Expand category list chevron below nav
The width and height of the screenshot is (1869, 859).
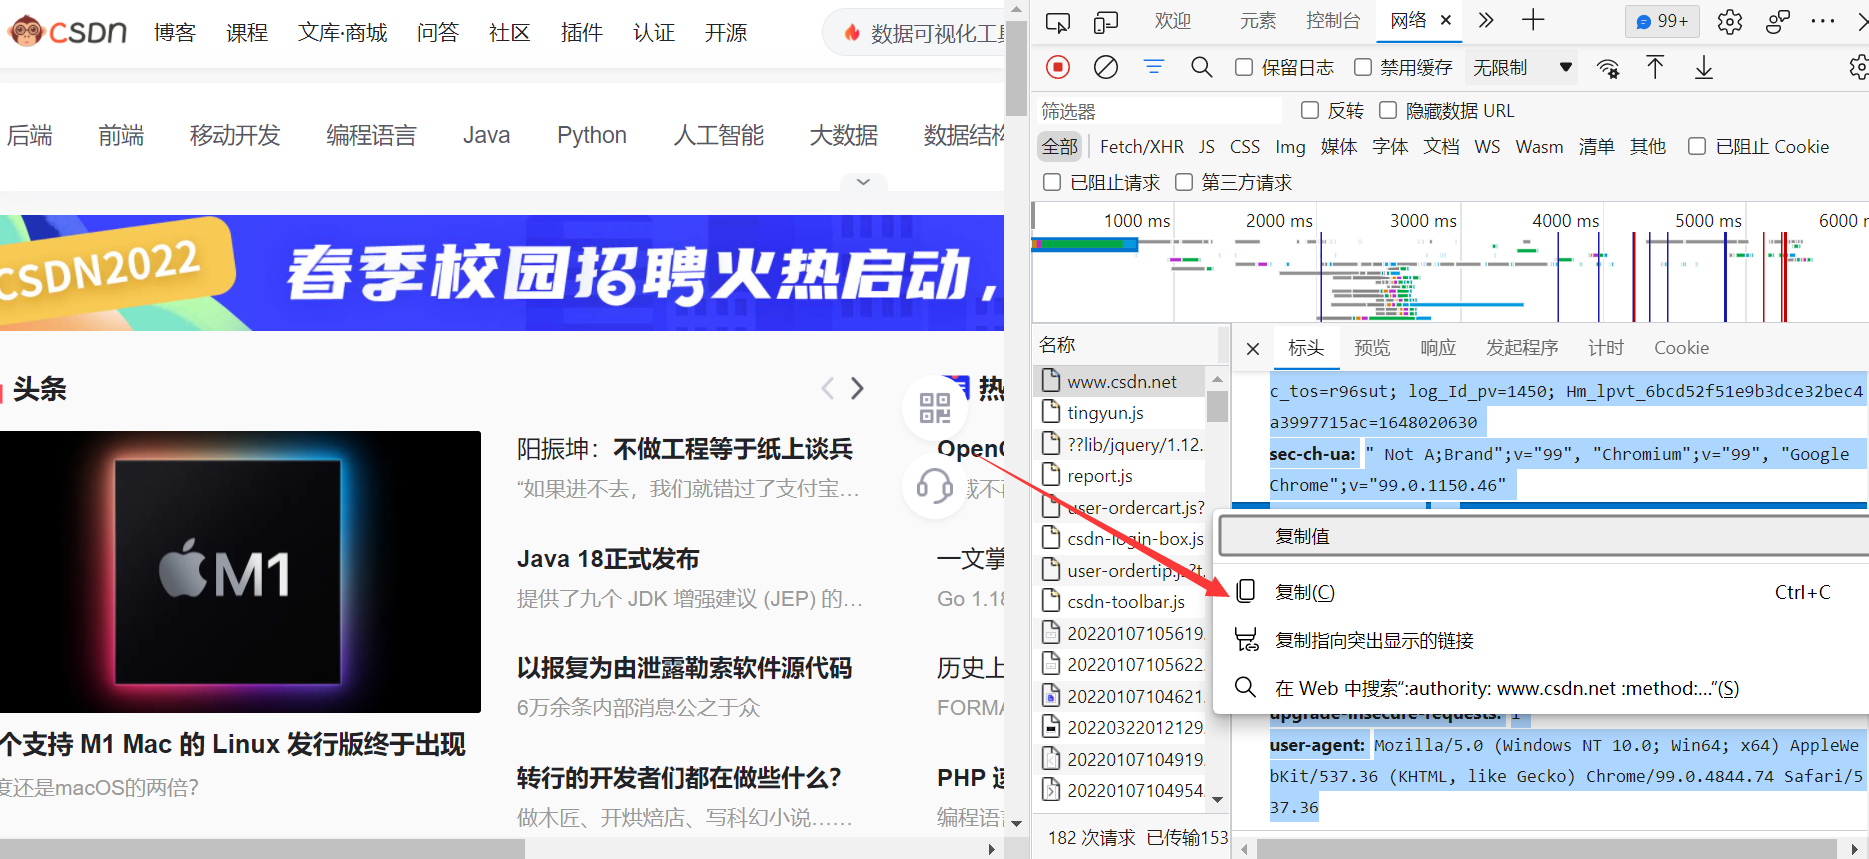864,182
